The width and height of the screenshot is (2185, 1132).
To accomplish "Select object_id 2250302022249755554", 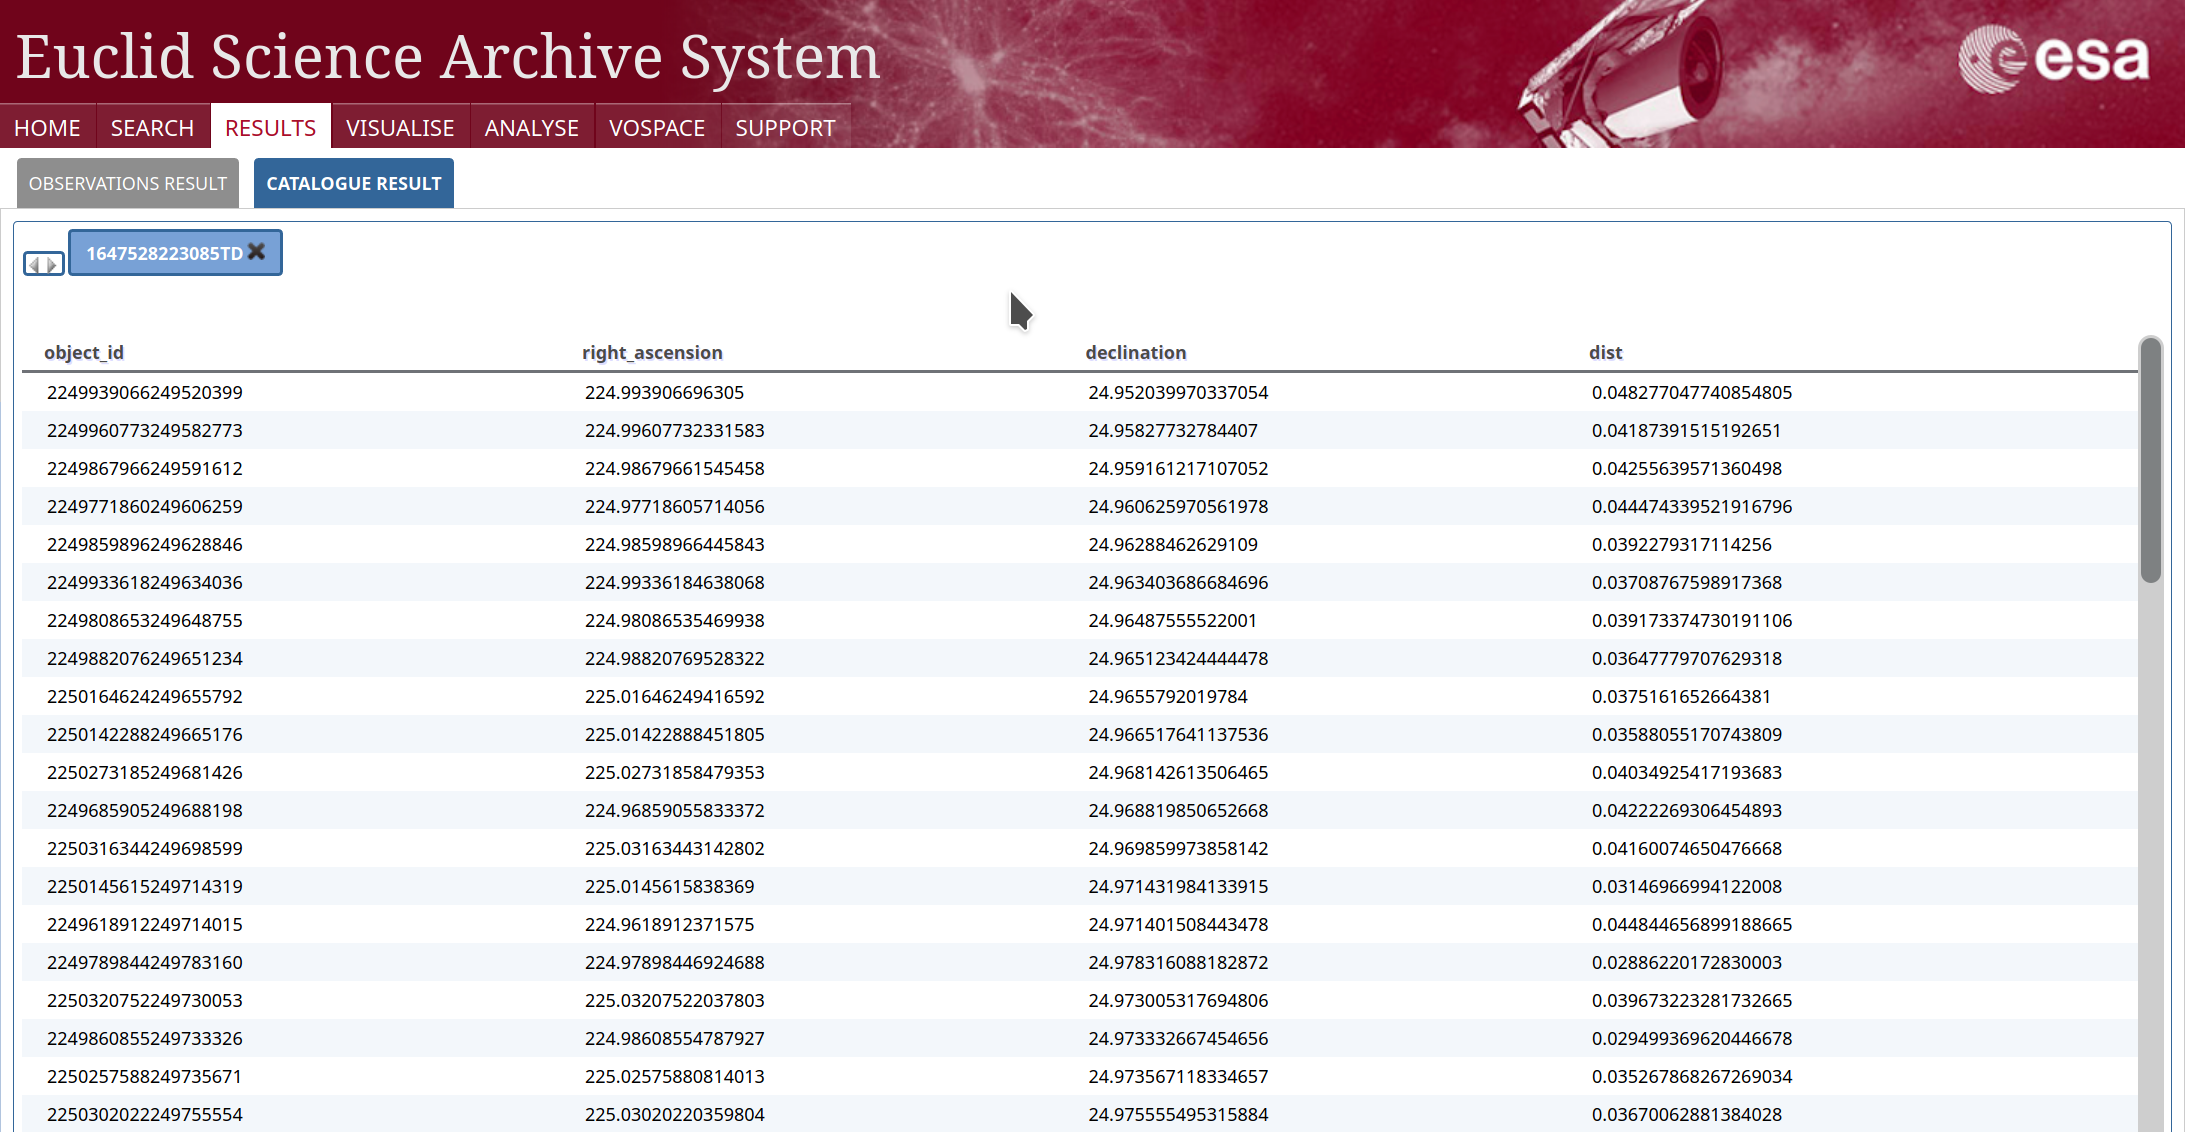I will (145, 1114).
